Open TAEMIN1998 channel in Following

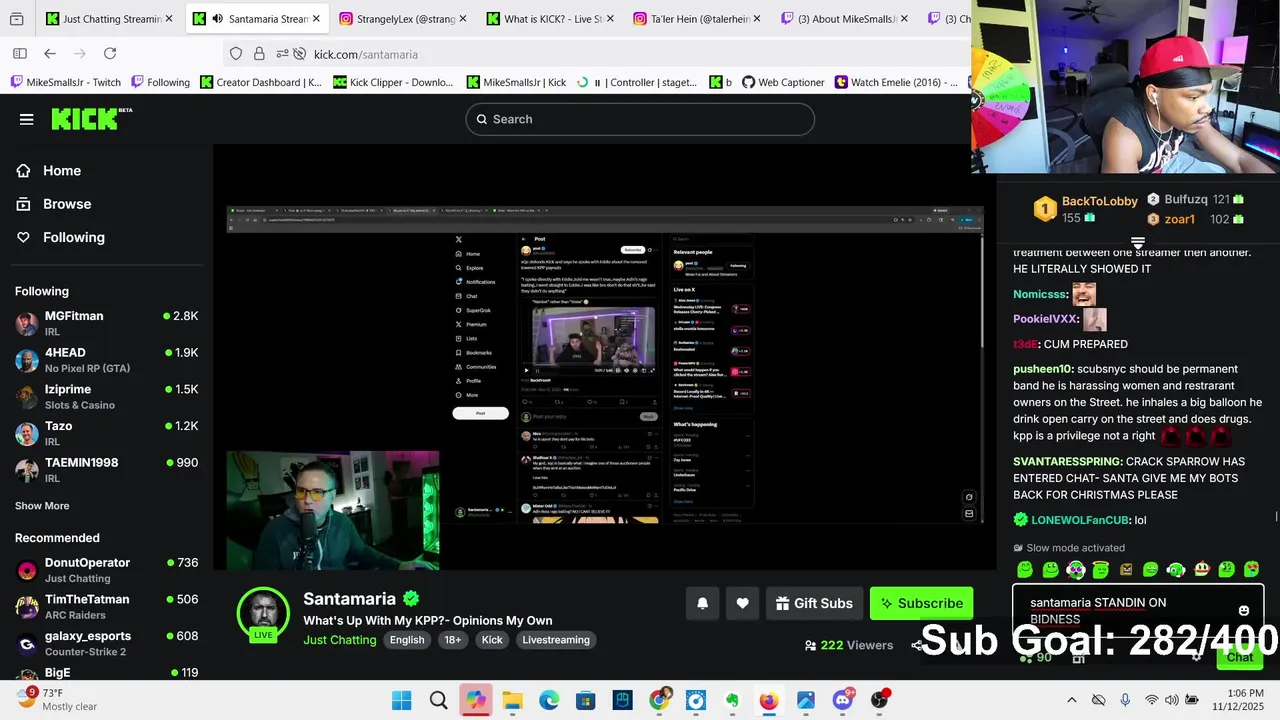pyautogui.click(x=107, y=470)
